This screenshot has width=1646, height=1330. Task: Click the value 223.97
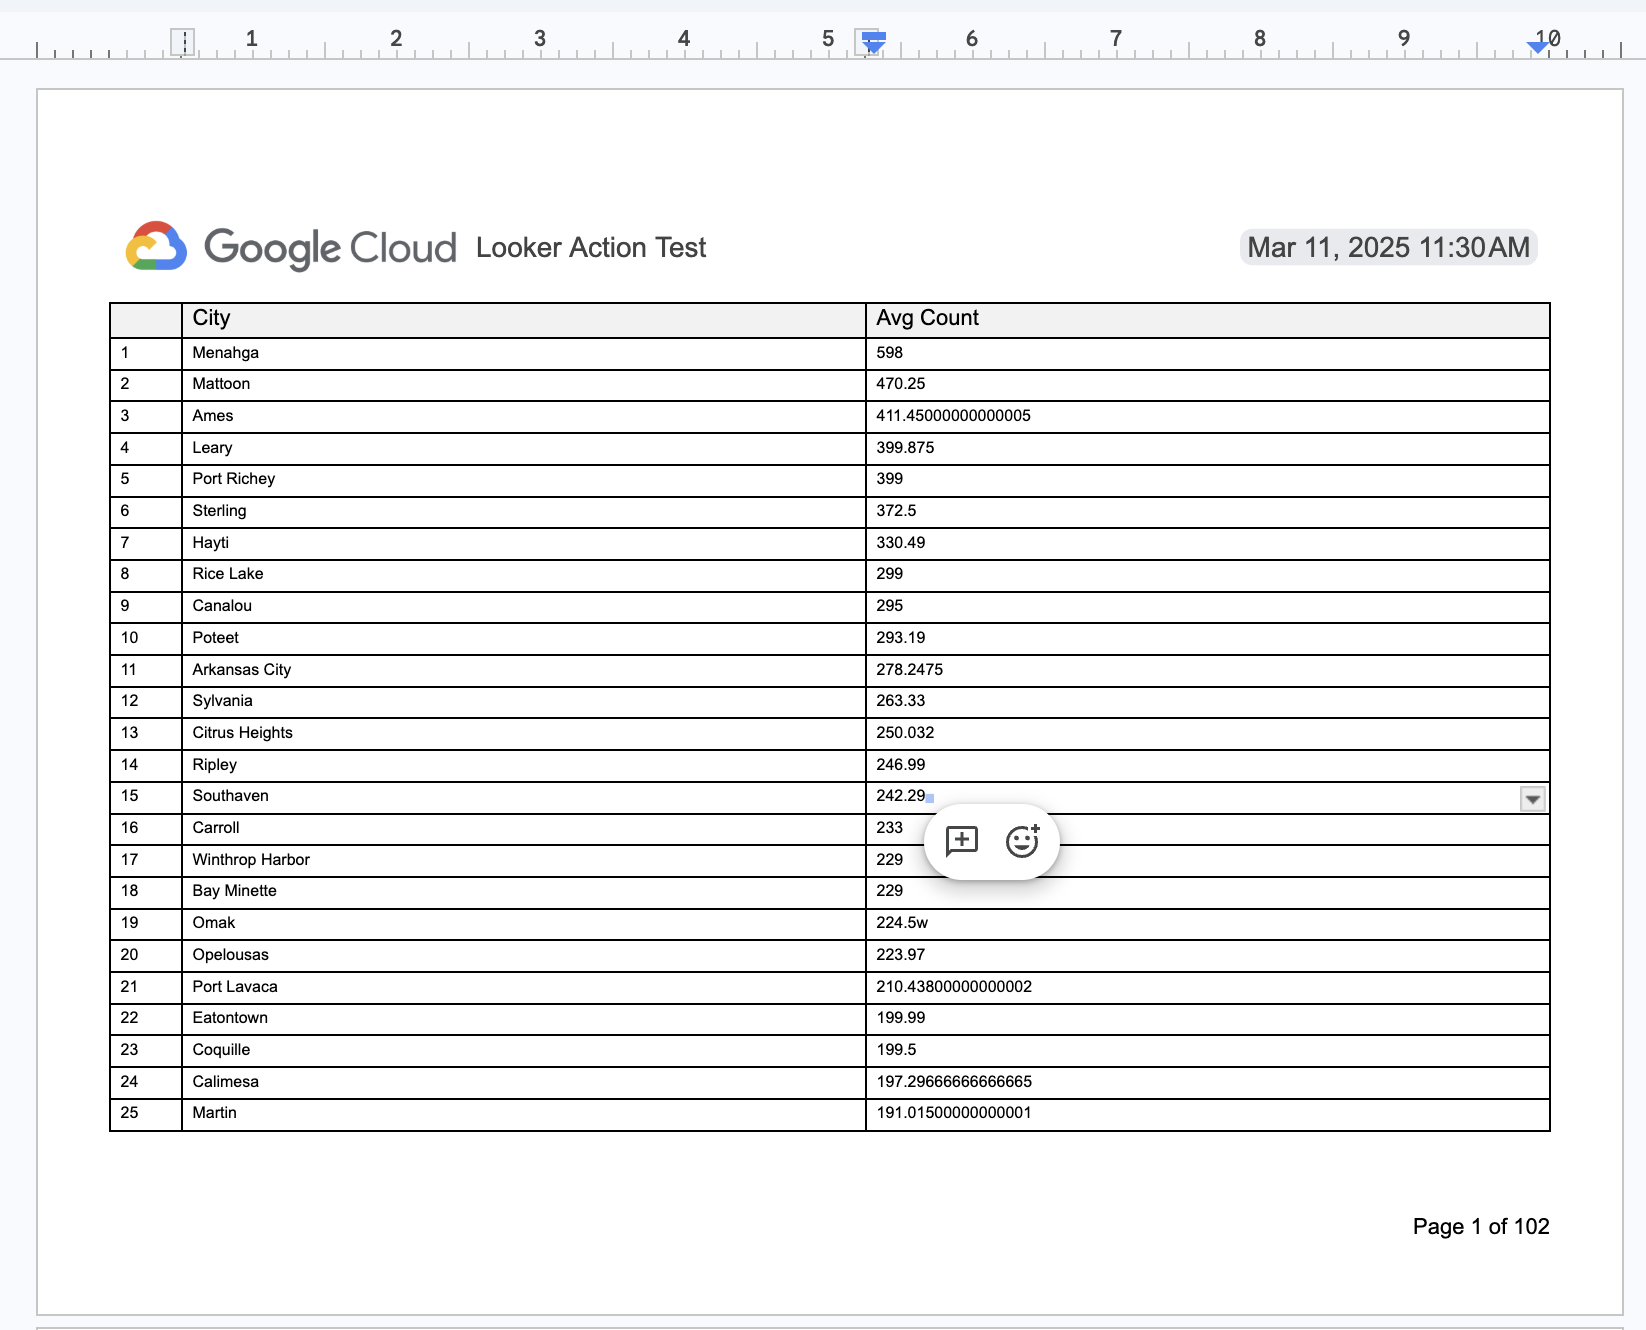click(x=900, y=955)
